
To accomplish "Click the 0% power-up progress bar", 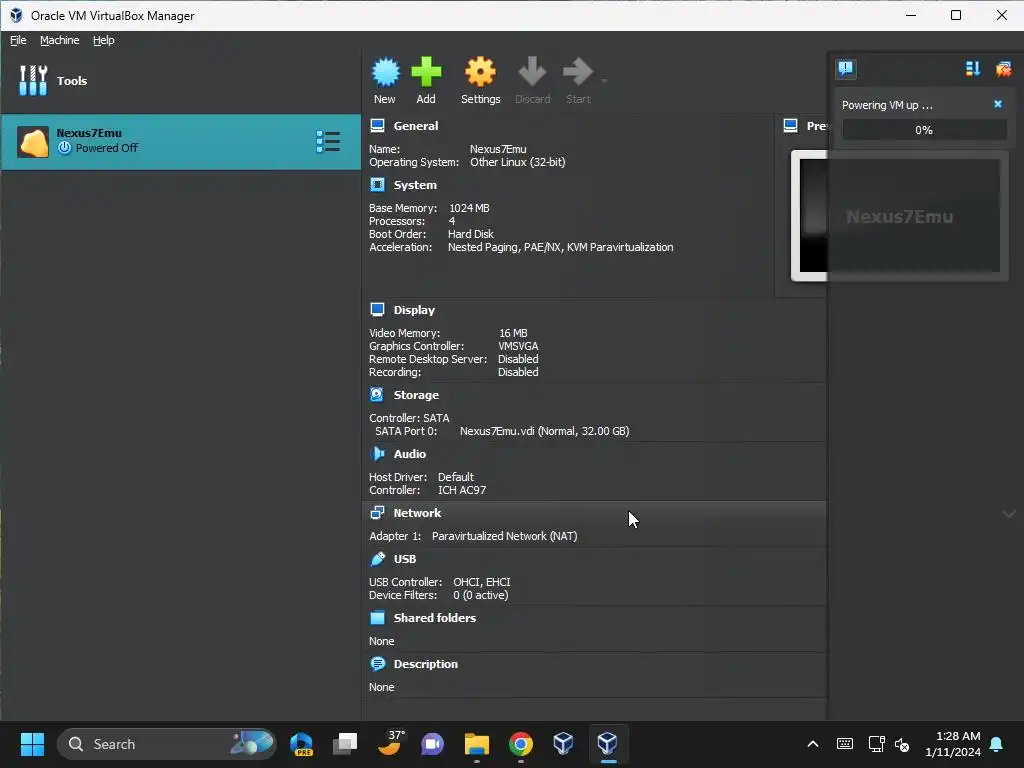I will coord(924,130).
